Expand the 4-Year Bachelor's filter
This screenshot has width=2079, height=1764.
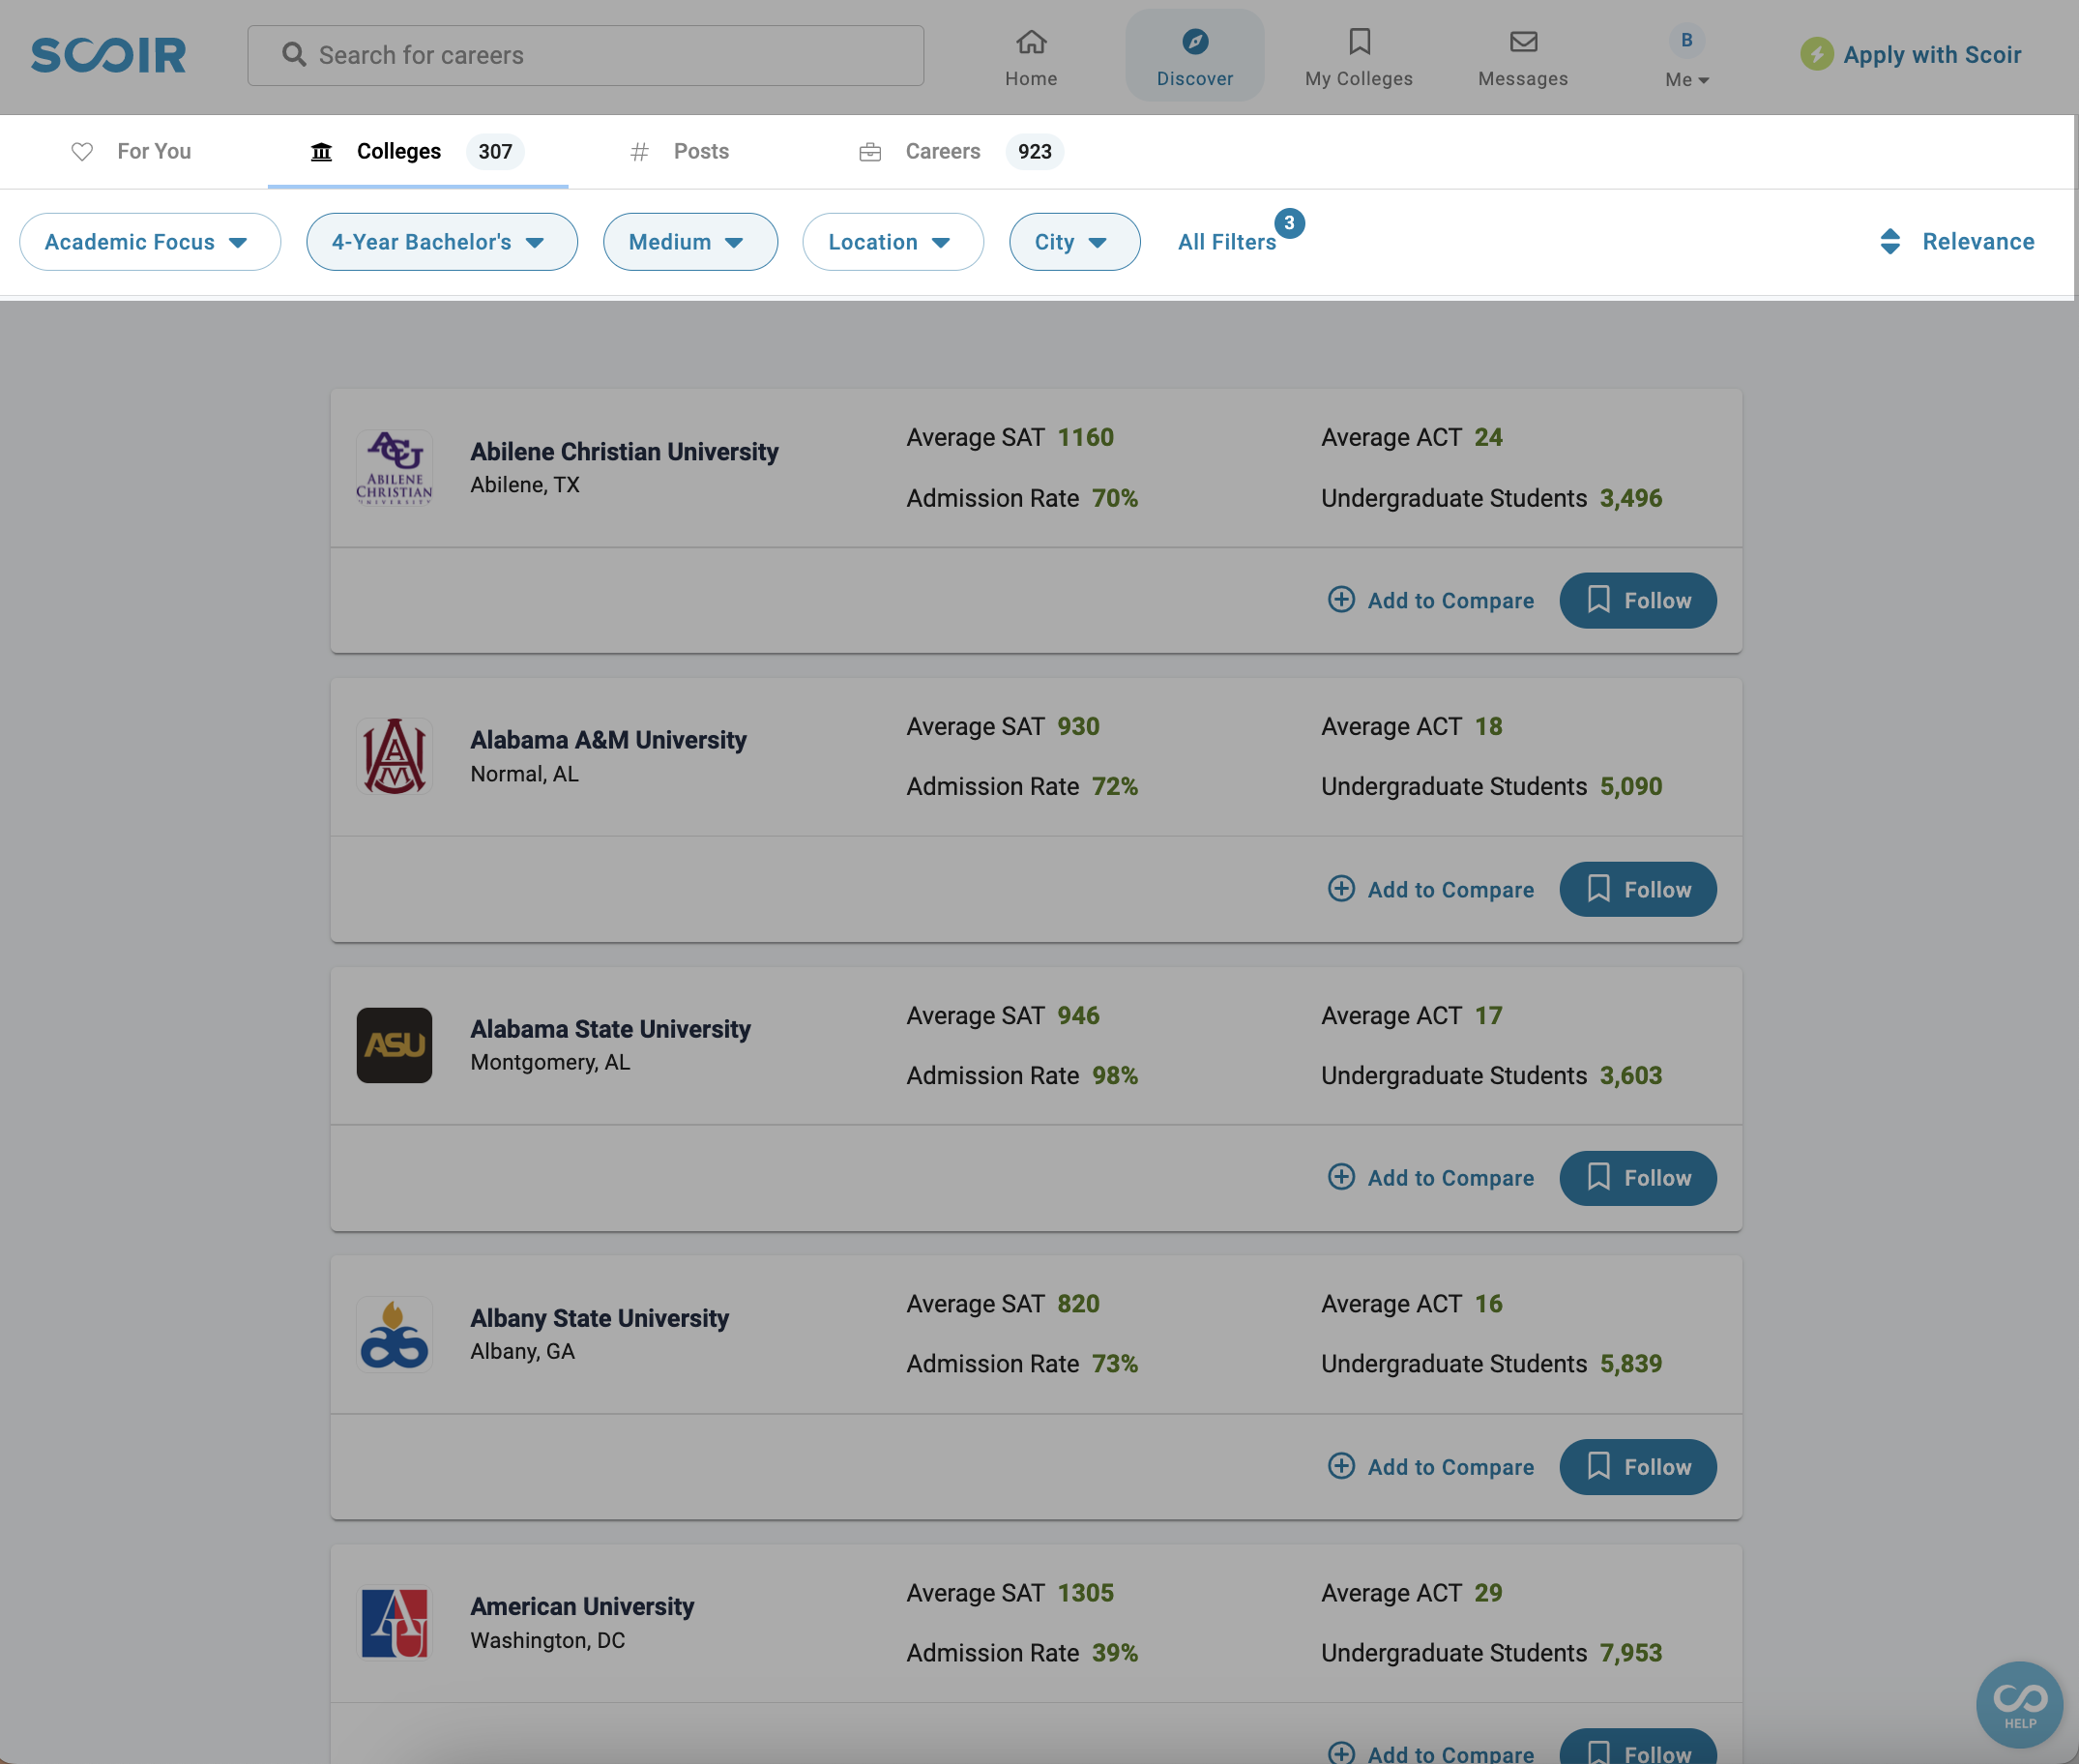(442, 241)
